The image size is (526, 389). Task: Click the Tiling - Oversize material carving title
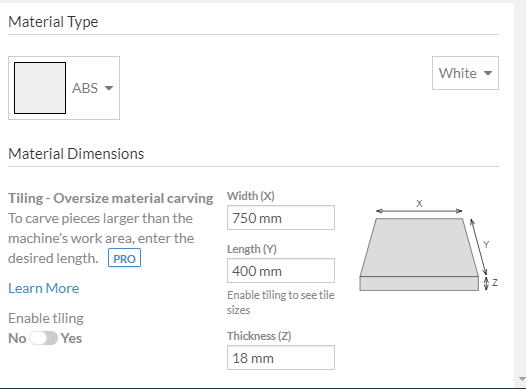(x=111, y=198)
